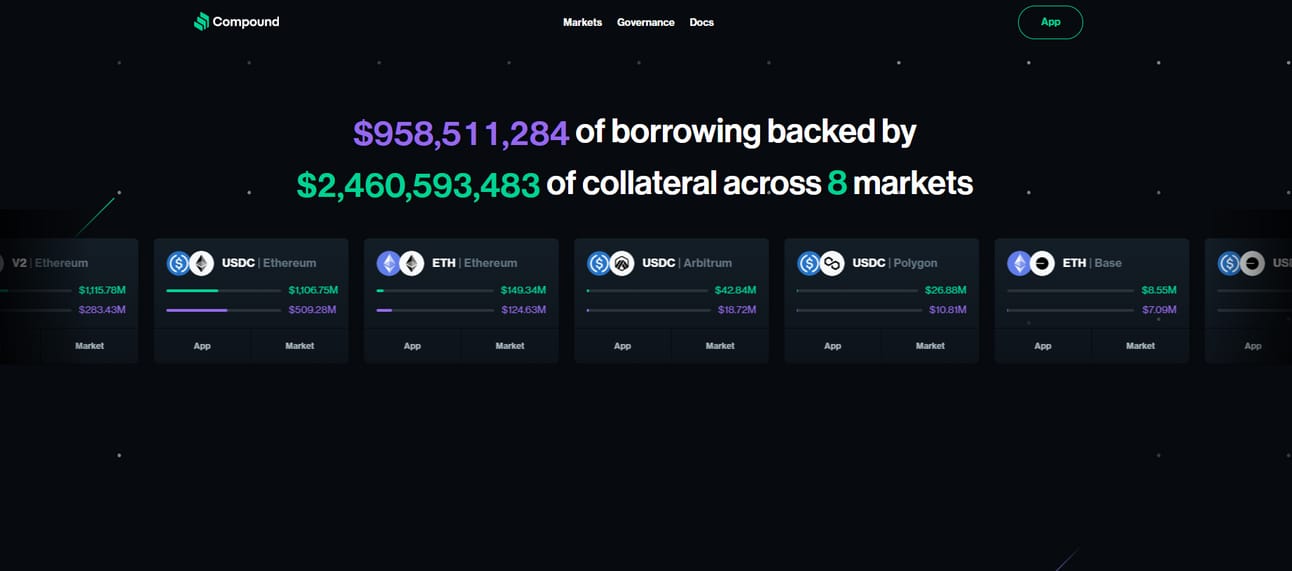Click the green collateral bar on USDC Ethereum
Image resolution: width=1292 pixels, height=571 pixels.
coord(223,290)
